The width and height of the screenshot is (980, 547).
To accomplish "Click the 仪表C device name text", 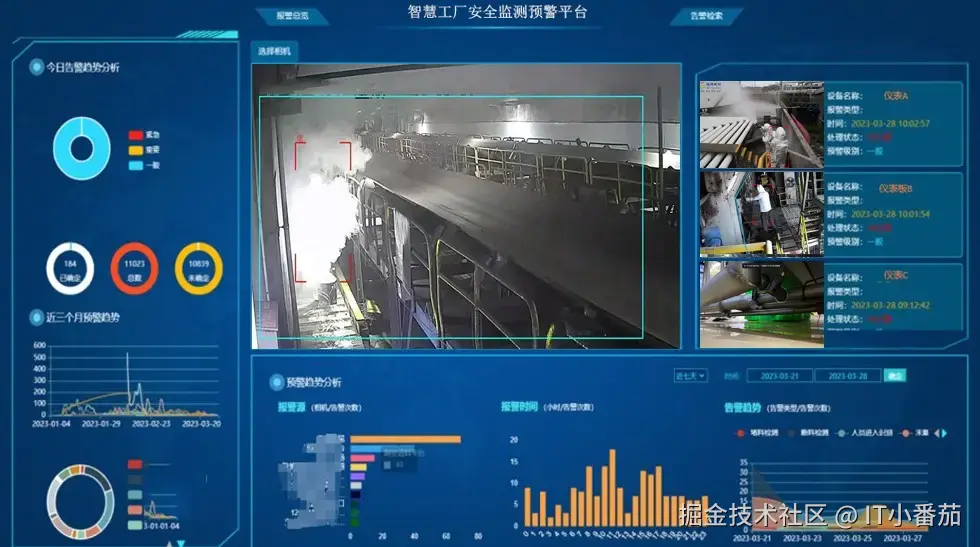I will 896,275.
